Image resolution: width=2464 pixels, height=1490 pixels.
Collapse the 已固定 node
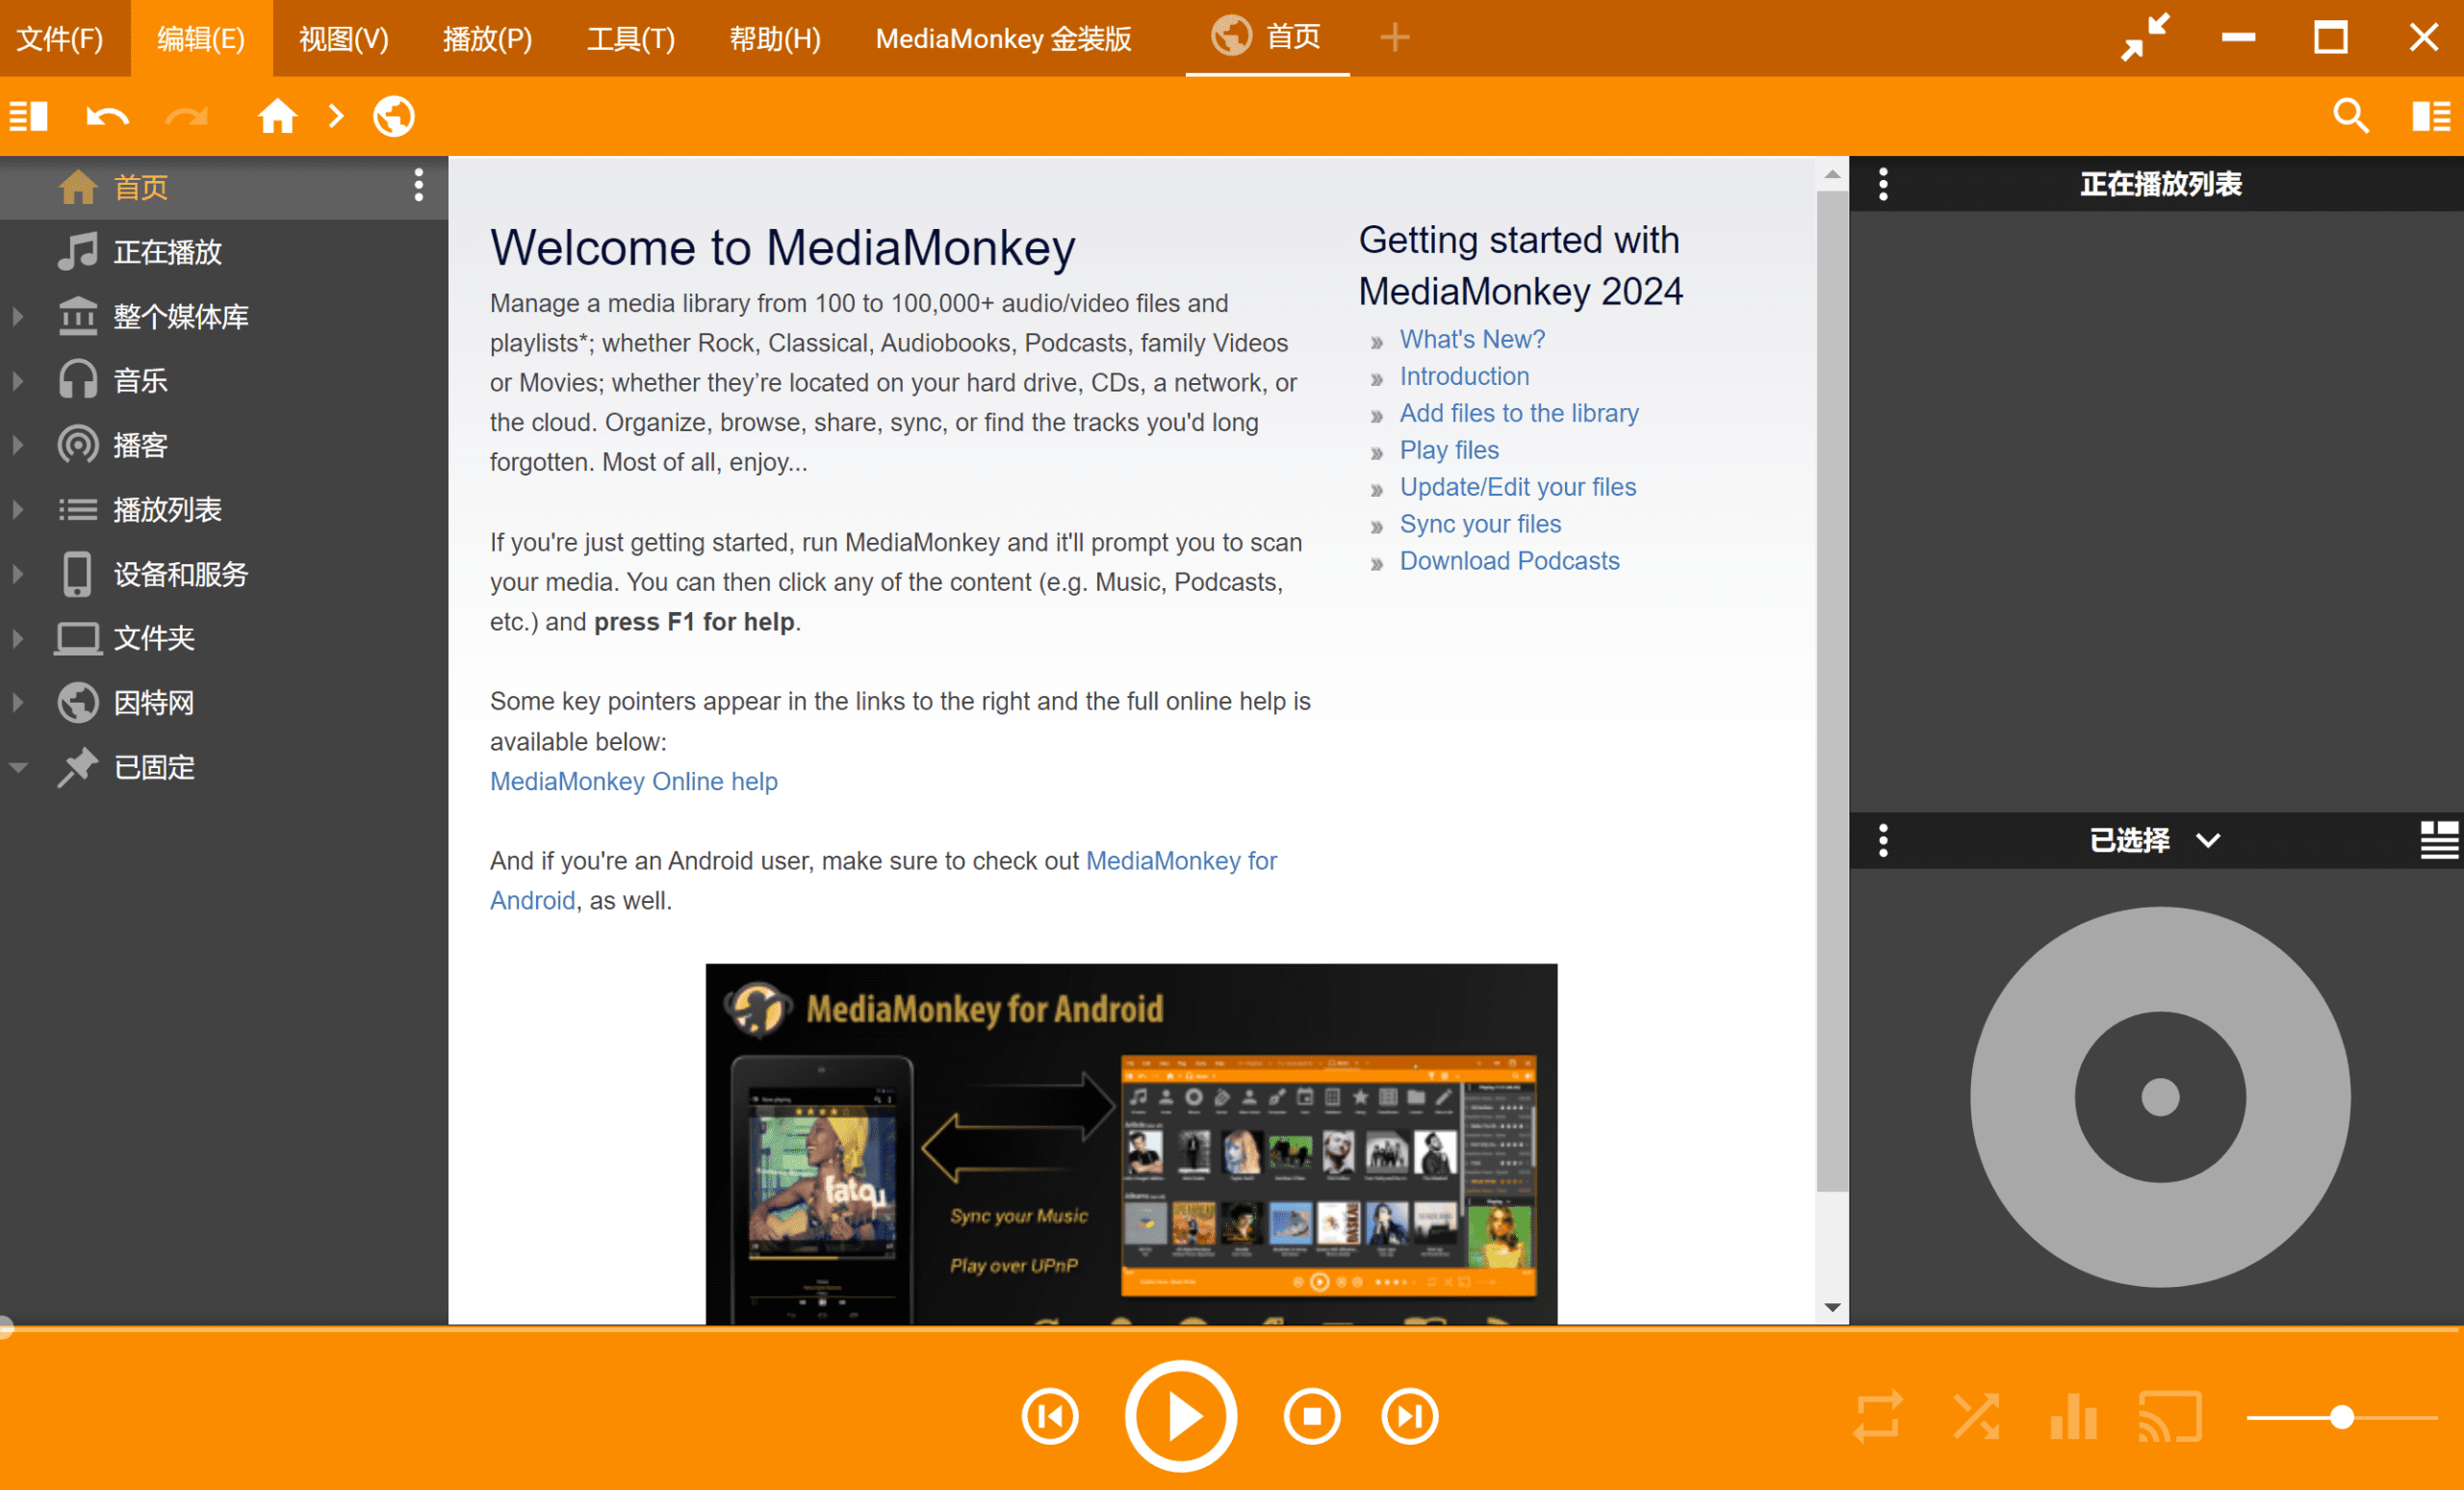click(18, 767)
